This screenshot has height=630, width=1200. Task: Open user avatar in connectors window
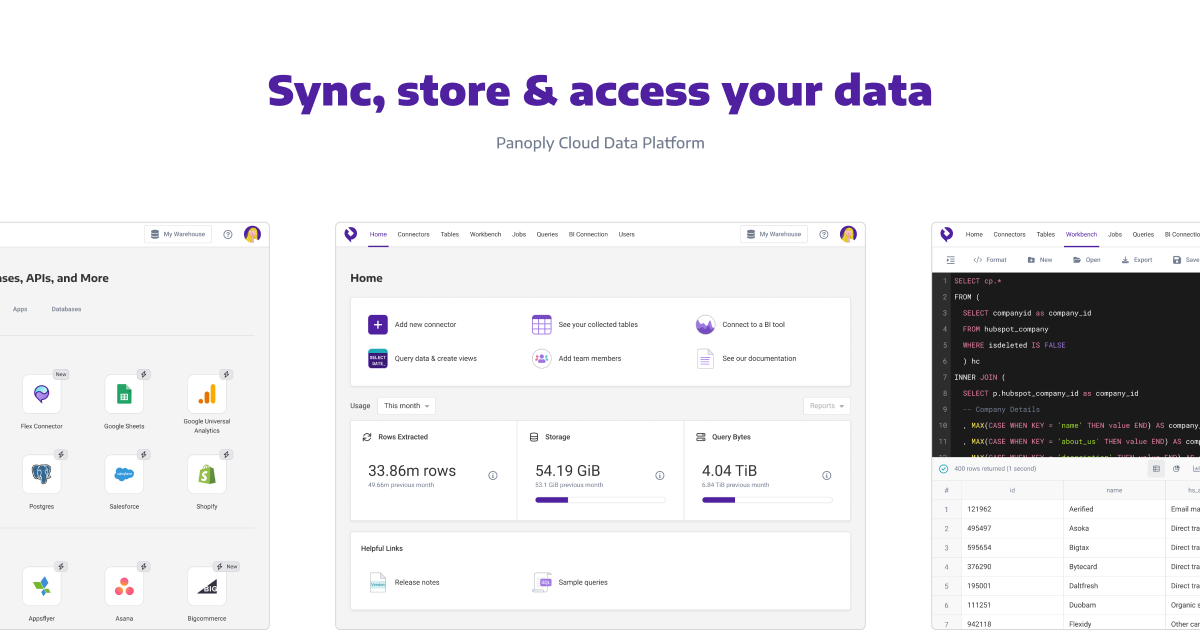253,234
